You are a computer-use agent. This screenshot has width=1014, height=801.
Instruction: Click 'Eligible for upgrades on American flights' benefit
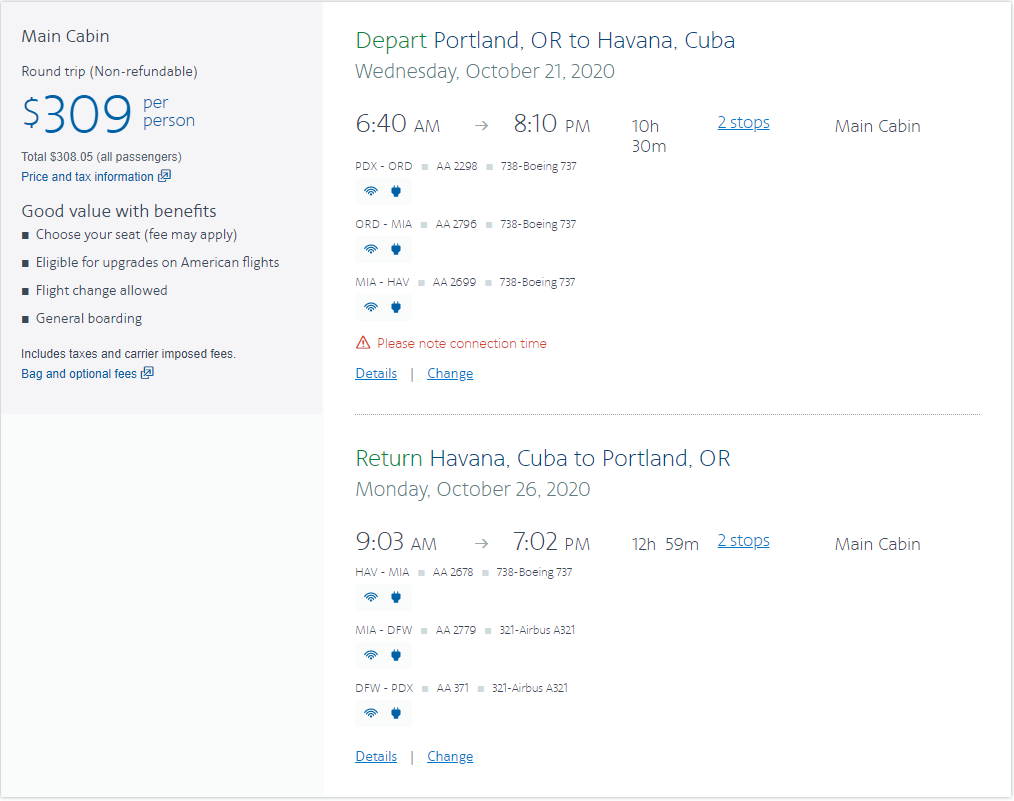[x=158, y=262]
